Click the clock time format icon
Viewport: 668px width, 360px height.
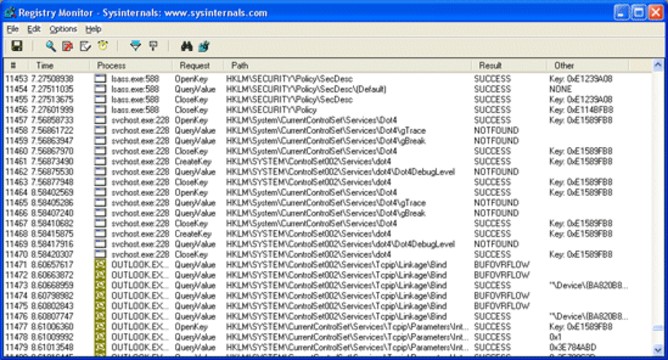103,45
